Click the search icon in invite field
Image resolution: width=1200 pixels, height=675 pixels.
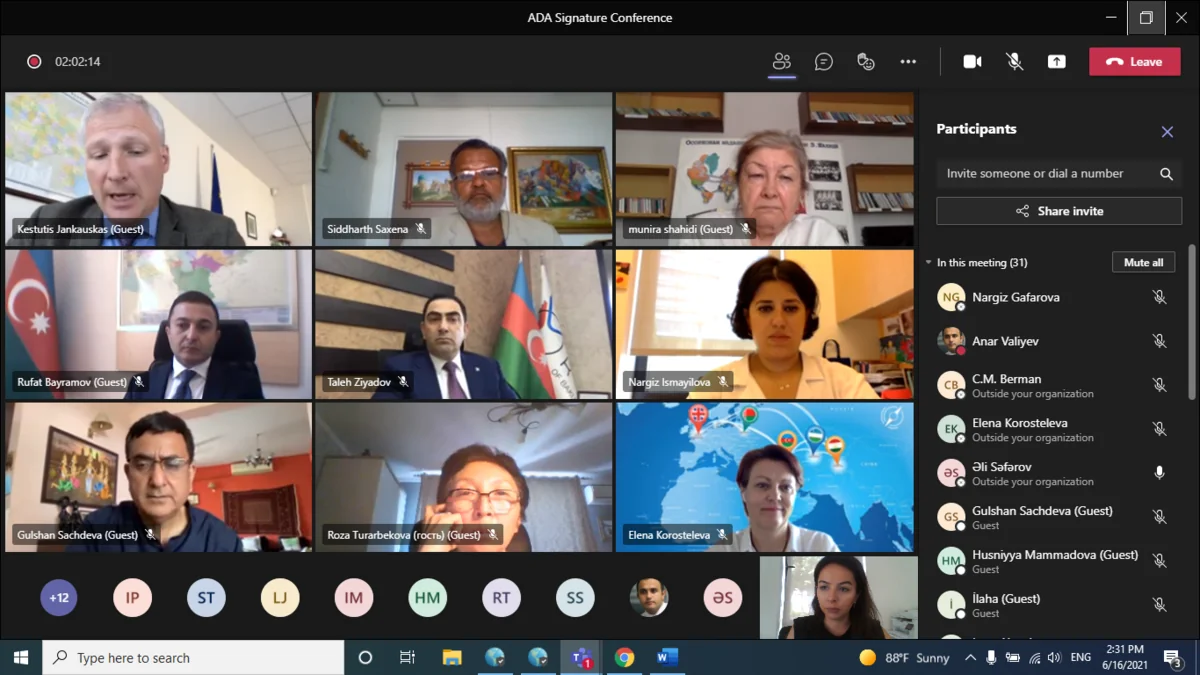1166,174
